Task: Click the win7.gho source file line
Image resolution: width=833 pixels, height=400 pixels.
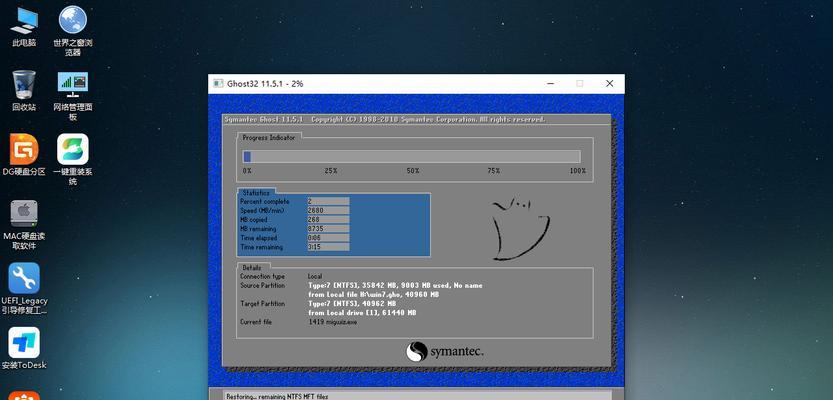Action: click(x=373, y=295)
